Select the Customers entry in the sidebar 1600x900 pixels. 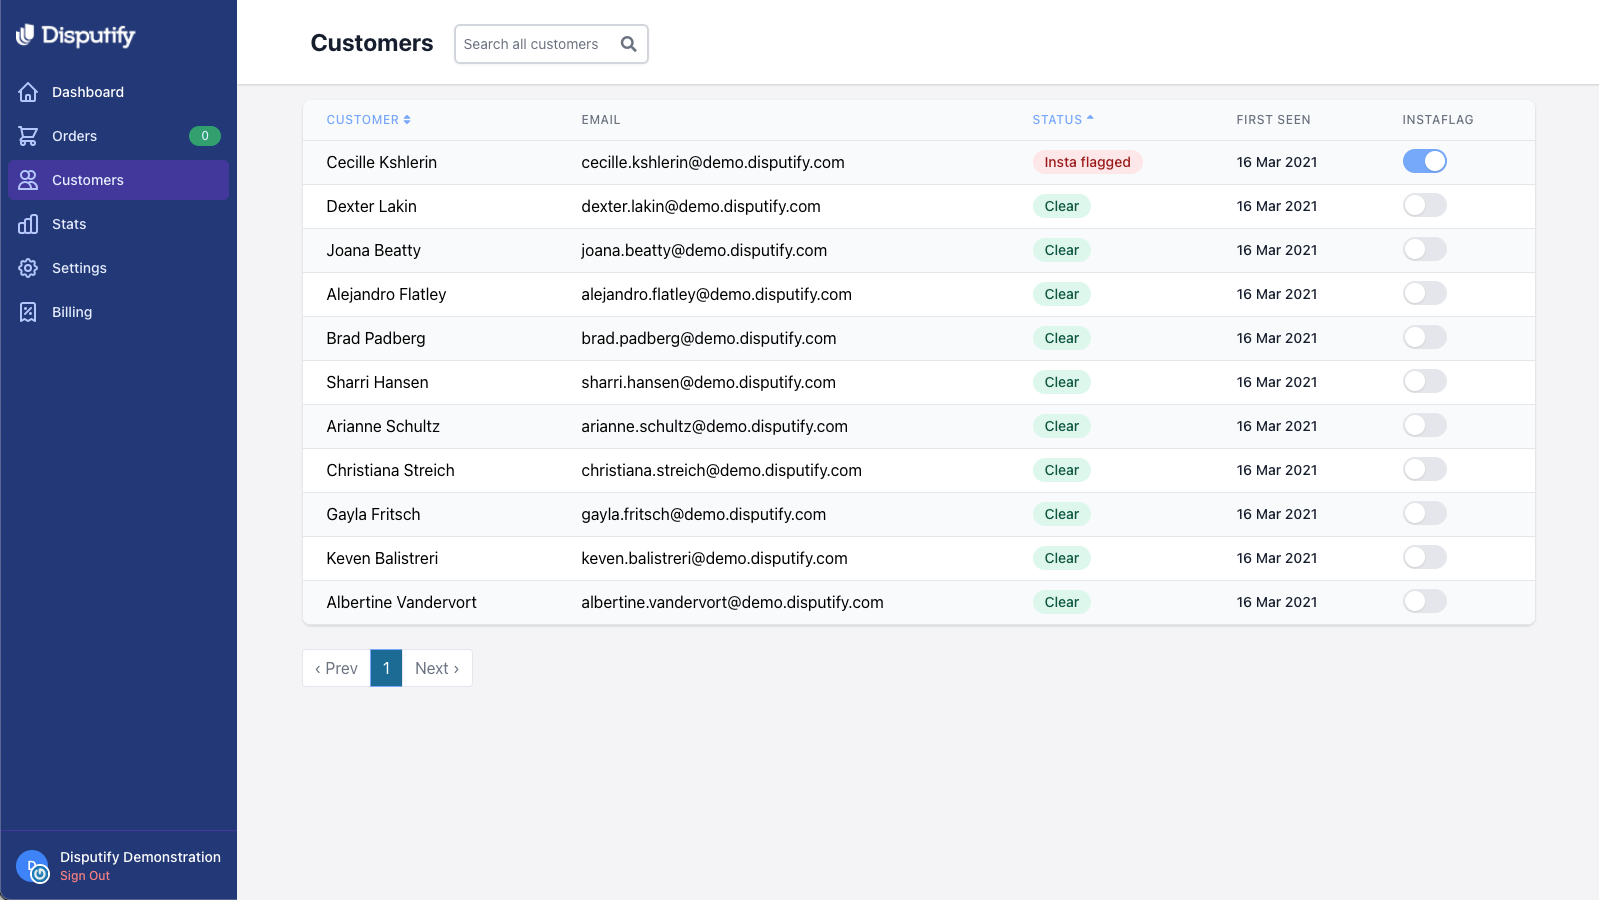87,180
